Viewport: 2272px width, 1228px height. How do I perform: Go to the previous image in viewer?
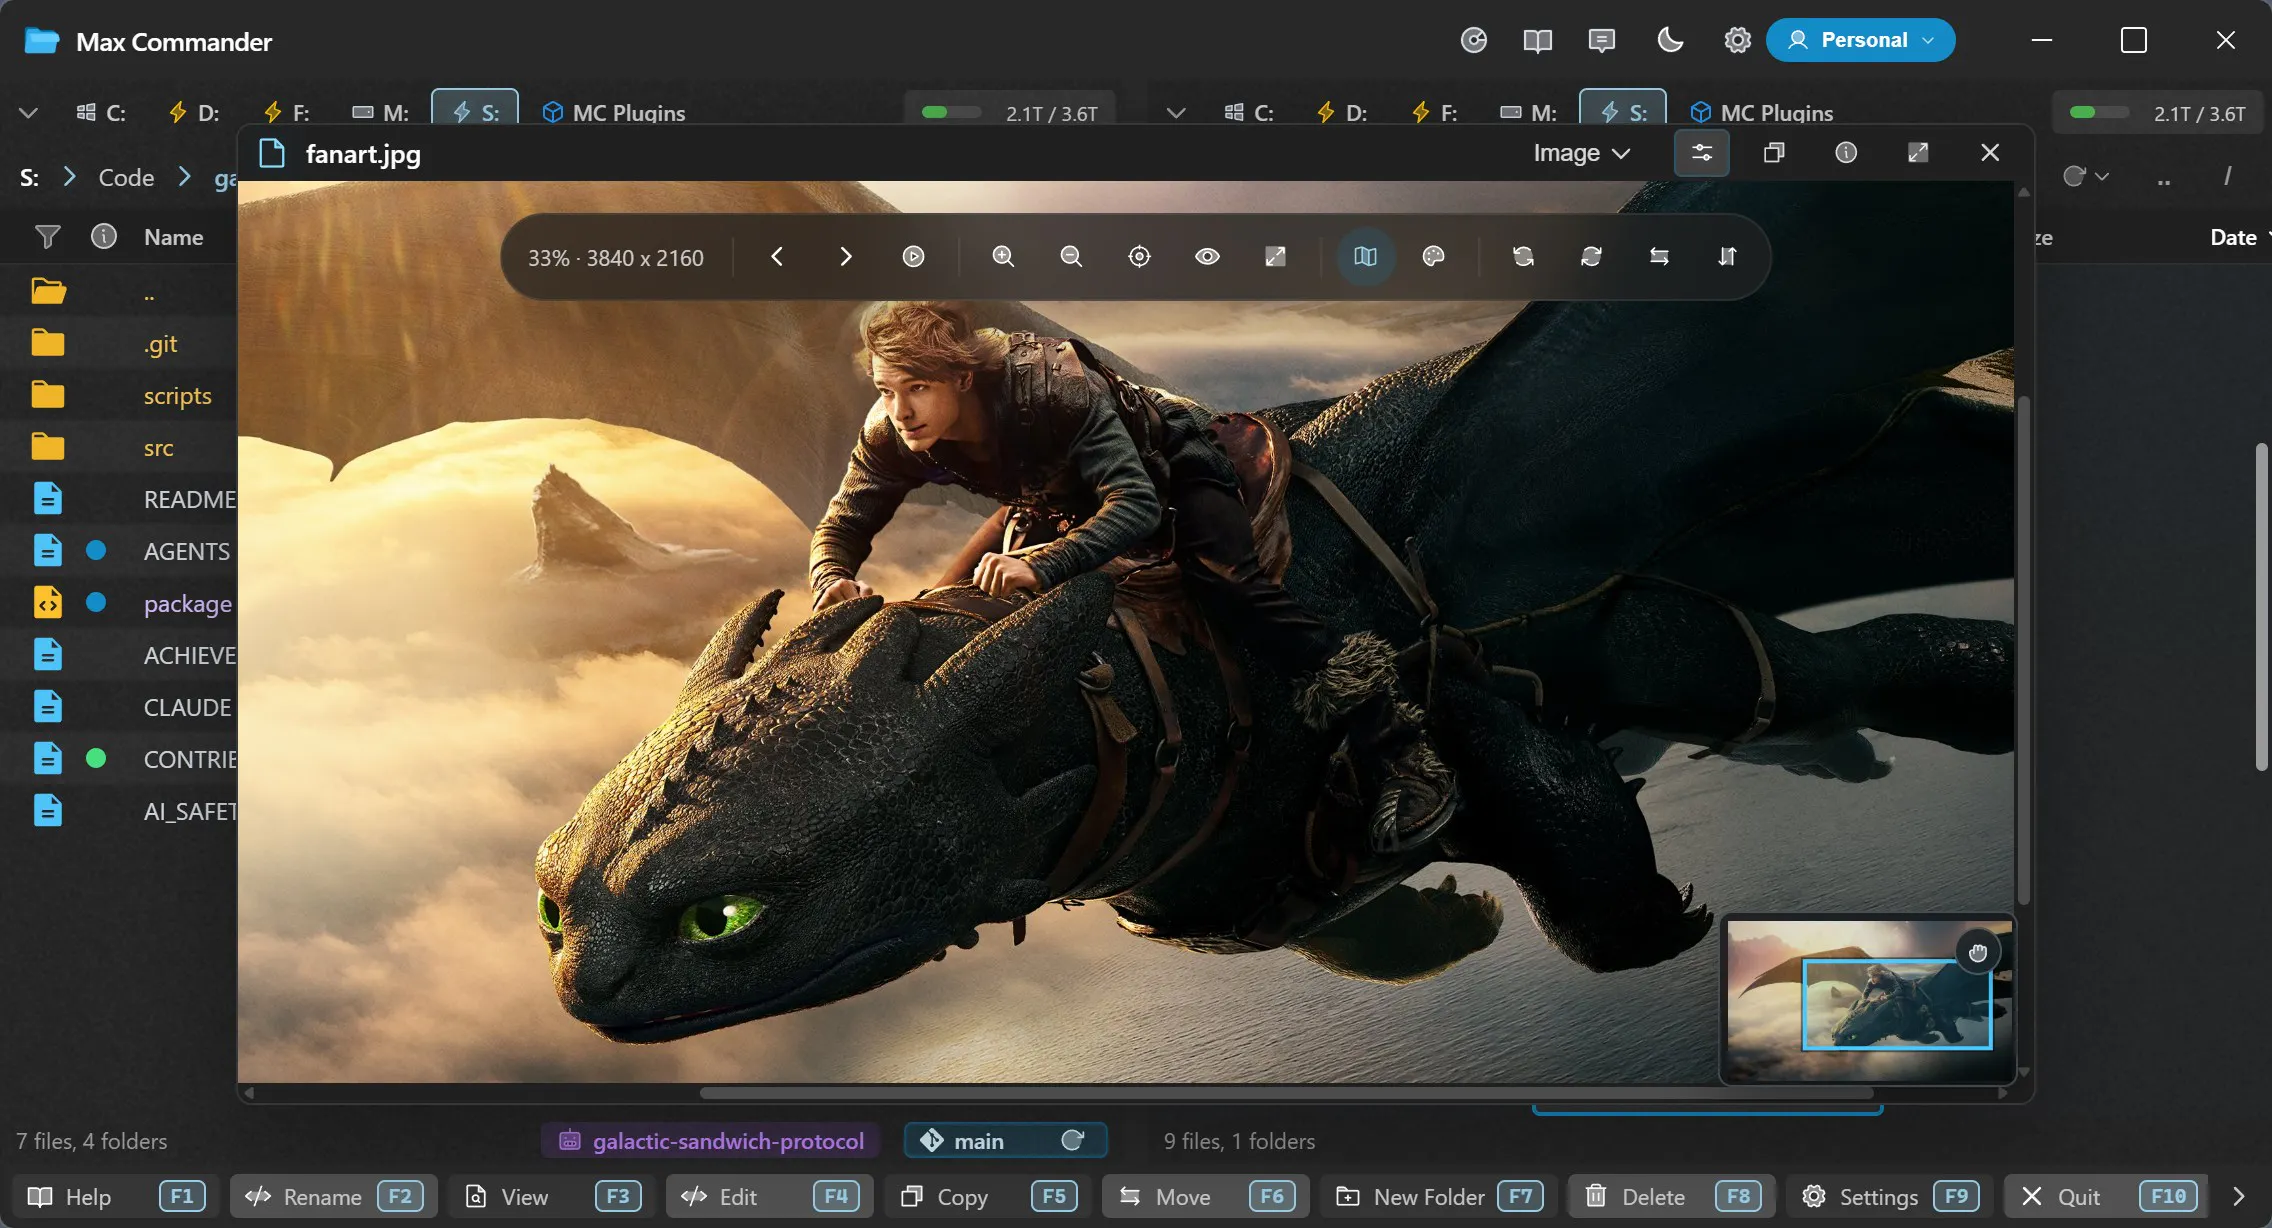pyautogui.click(x=777, y=257)
